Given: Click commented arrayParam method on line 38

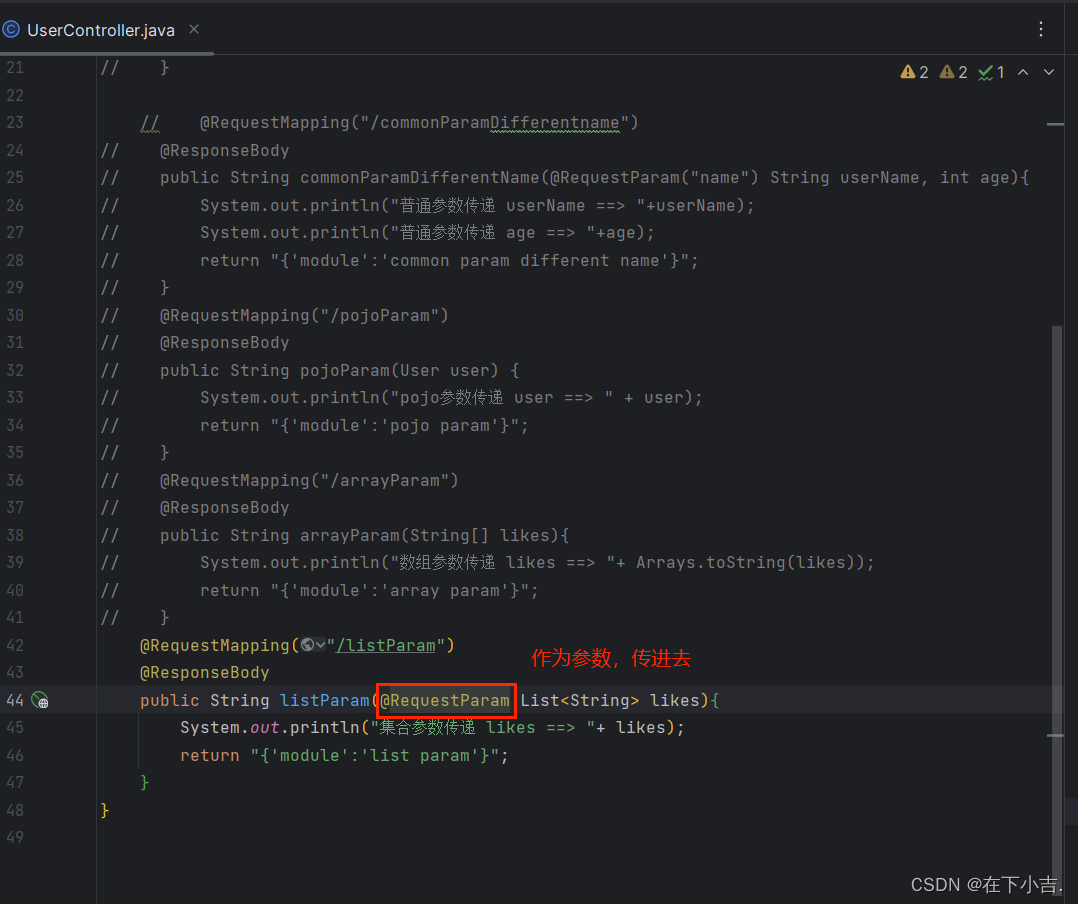Looking at the screenshot, I should click(x=364, y=536).
